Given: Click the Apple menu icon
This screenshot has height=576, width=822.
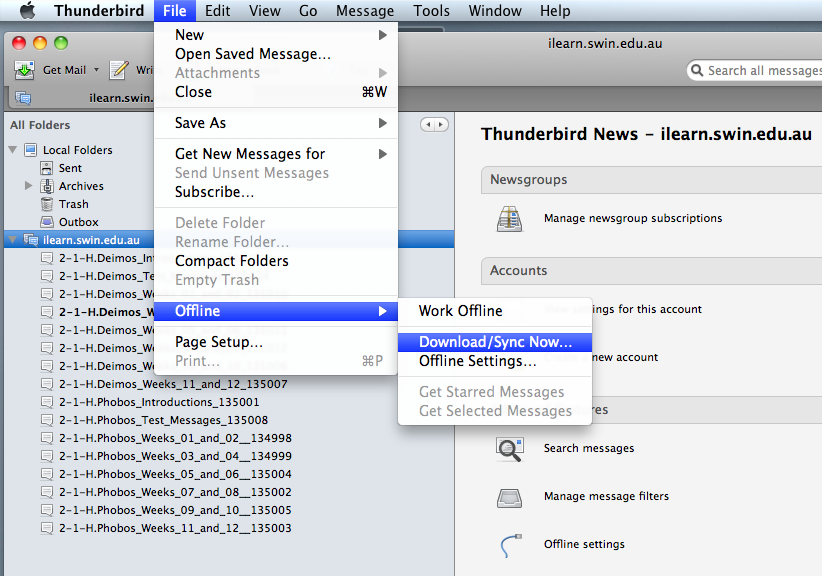Looking at the screenshot, I should [27, 10].
